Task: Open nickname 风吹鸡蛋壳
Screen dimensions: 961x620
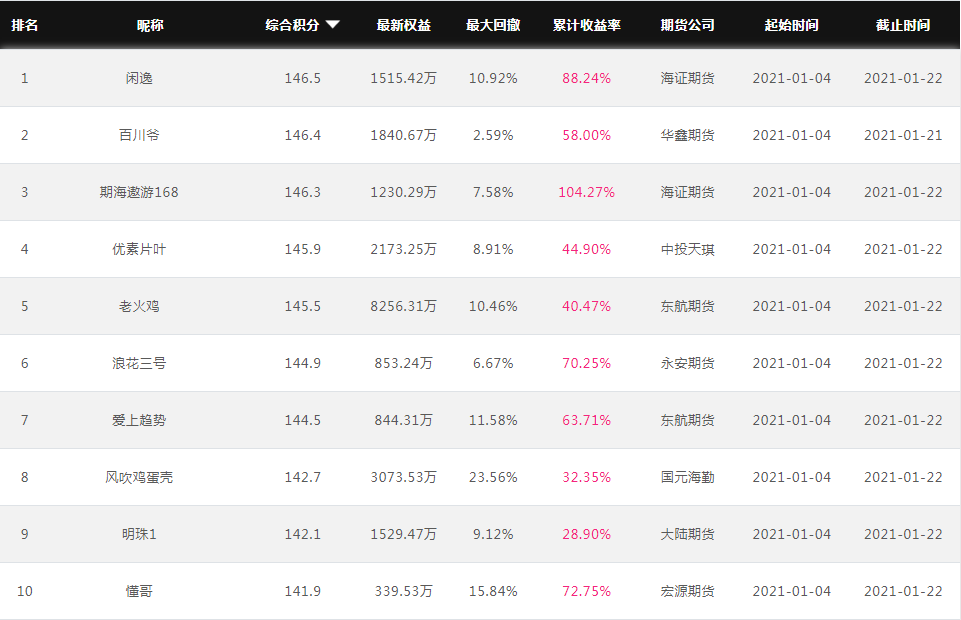Action: [139, 477]
